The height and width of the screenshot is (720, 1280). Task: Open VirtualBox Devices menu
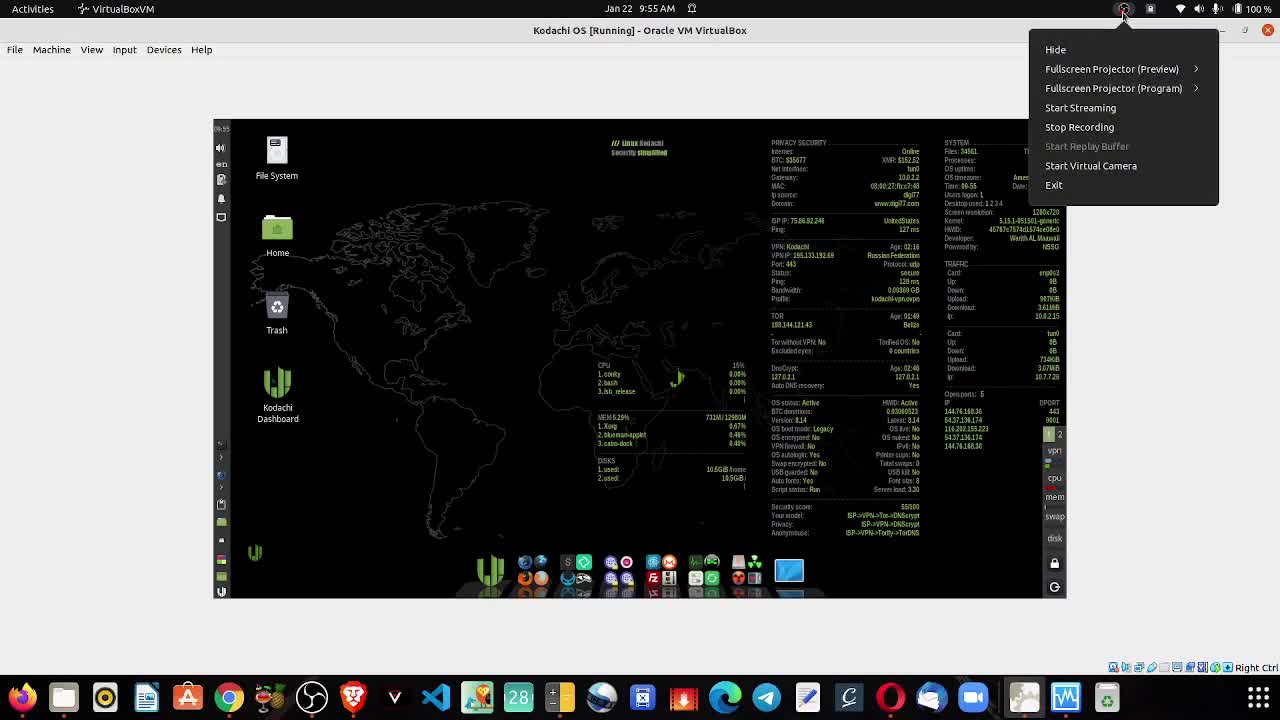click(164, 49)
